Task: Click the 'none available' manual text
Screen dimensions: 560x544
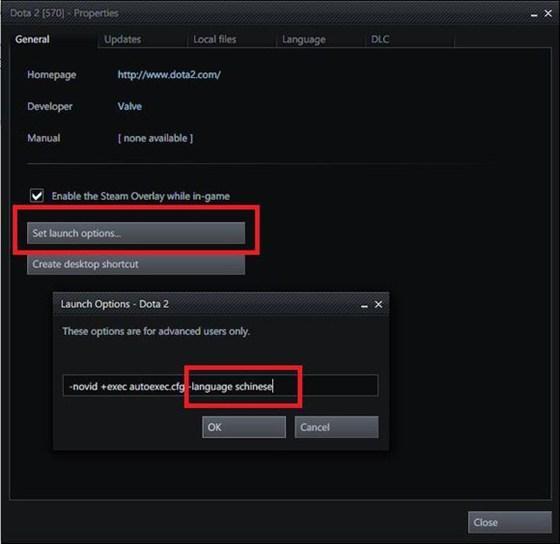Action: [x=155, y=138]
